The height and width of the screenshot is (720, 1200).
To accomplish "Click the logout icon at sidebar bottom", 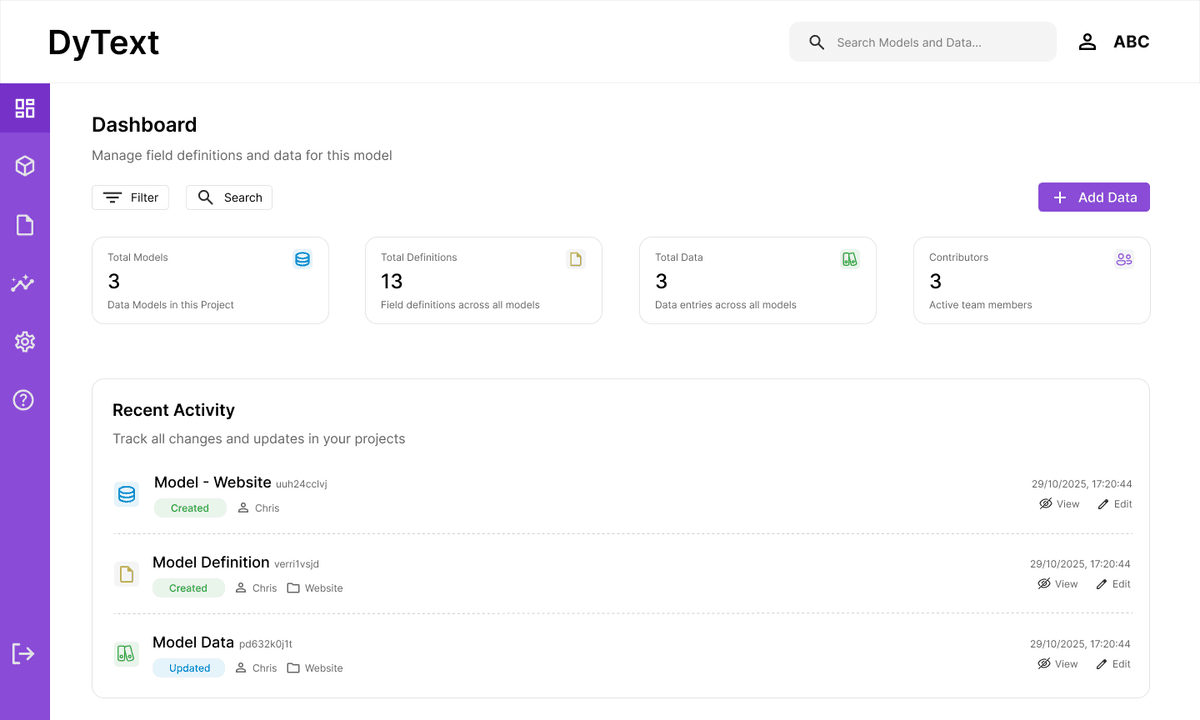I will tap(23, 653).
